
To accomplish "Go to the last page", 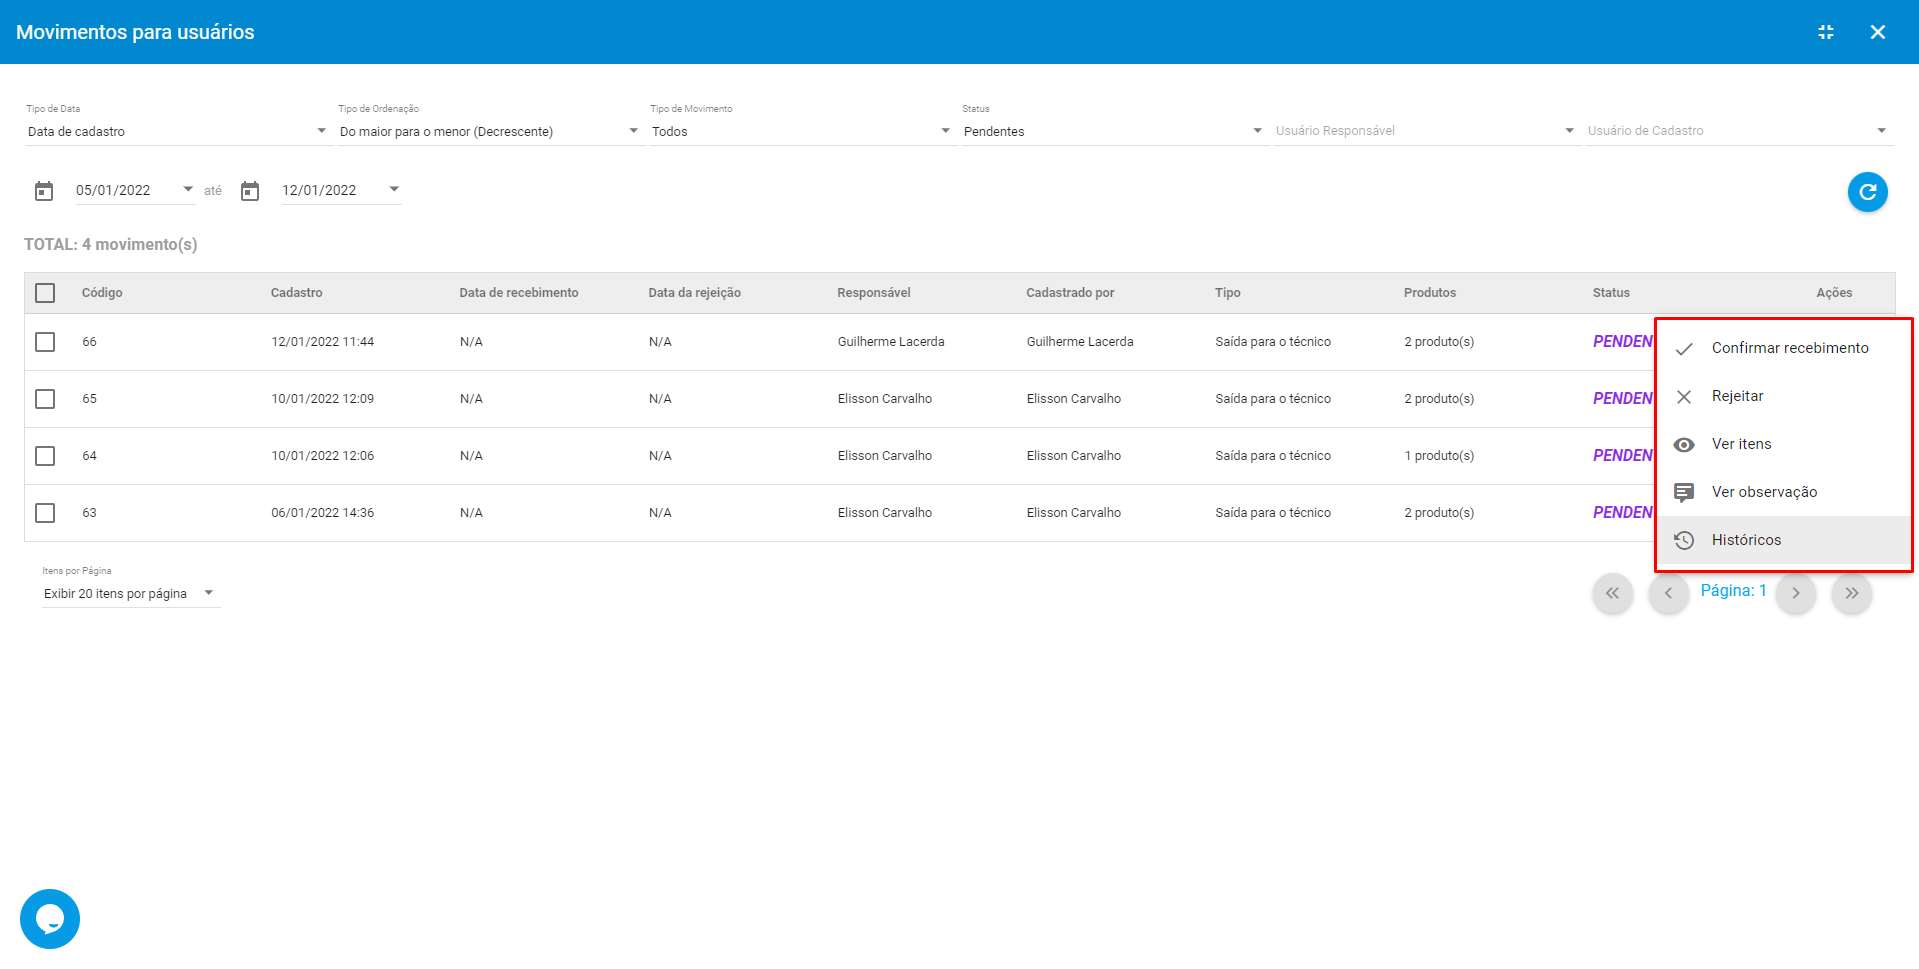I will (1852, 593).
